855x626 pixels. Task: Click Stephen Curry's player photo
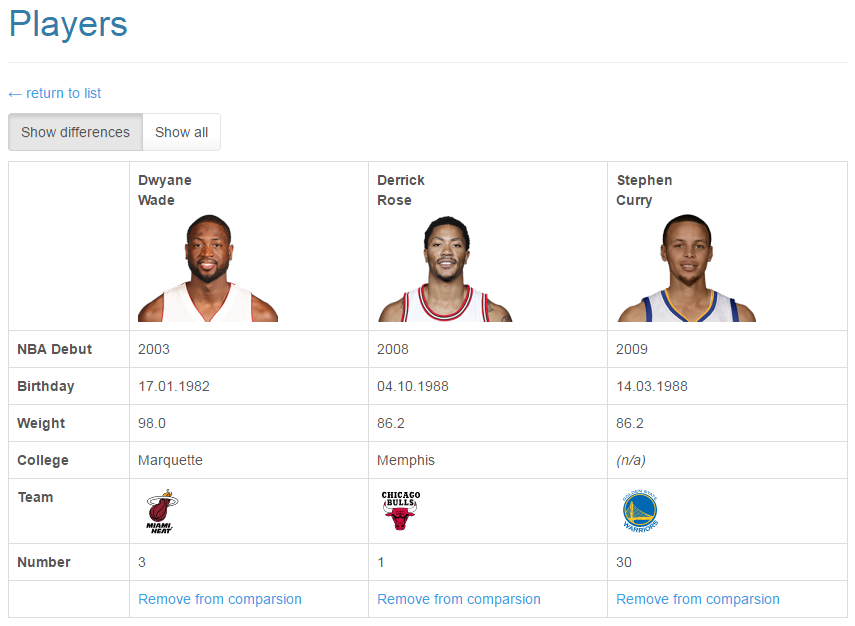pyautogui.click(x=685, y=265)
